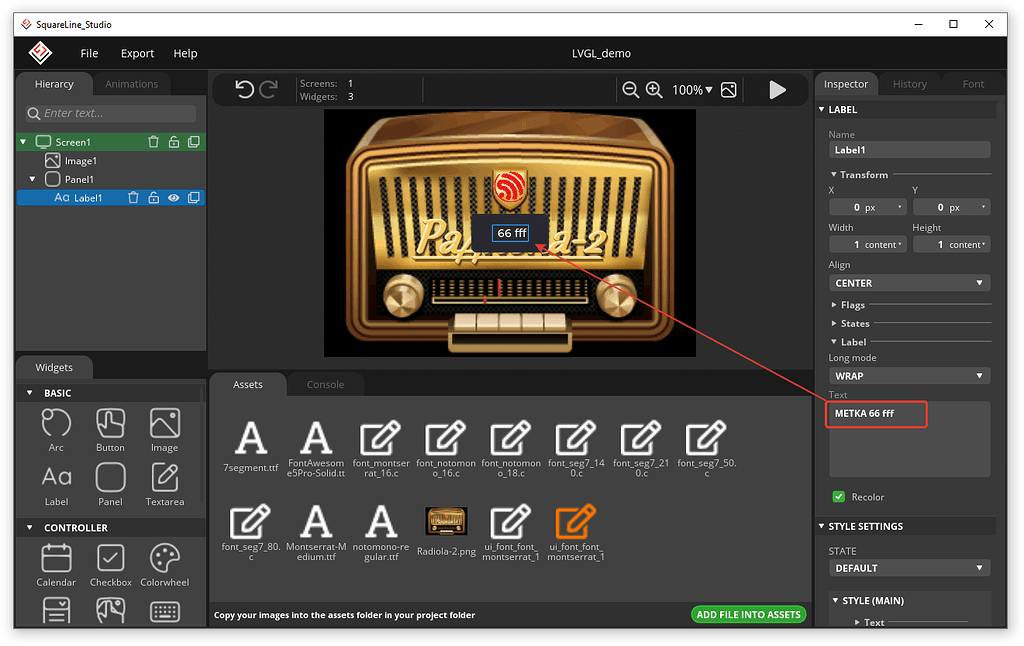Launch the project preview play button
1024x646 pixels.
[x=778, y=89]
